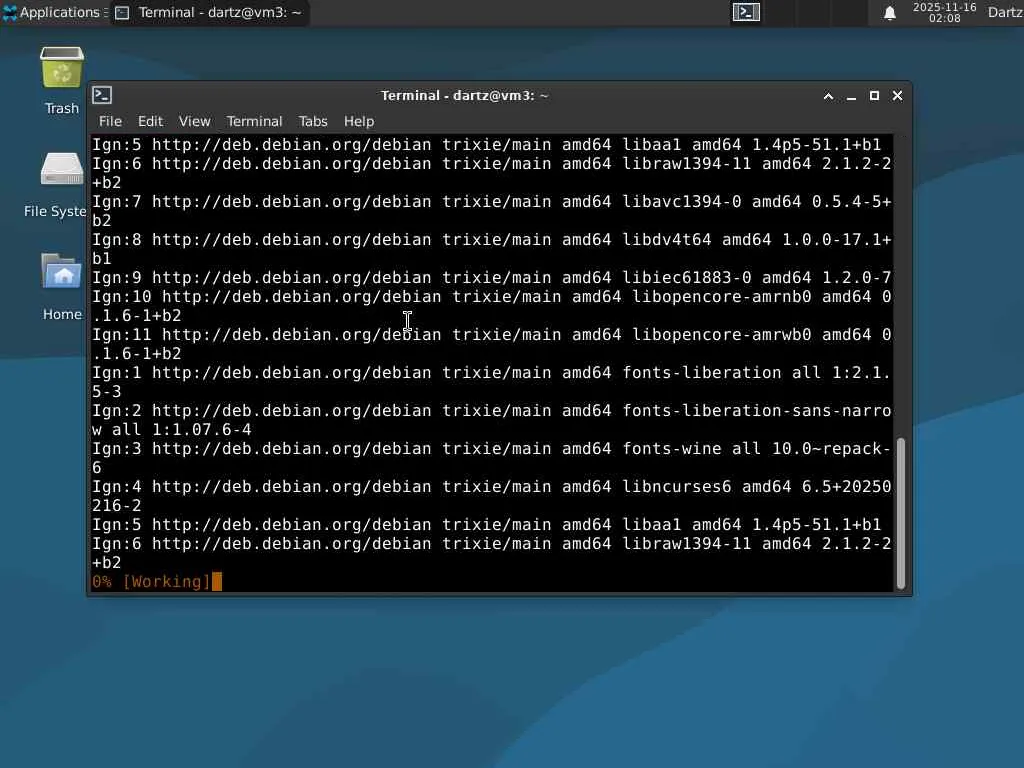Click the window title 'Terminal - dartz@vm3: ~'
This screenshot has width=1024, height=768.
(x=464, y=95)
